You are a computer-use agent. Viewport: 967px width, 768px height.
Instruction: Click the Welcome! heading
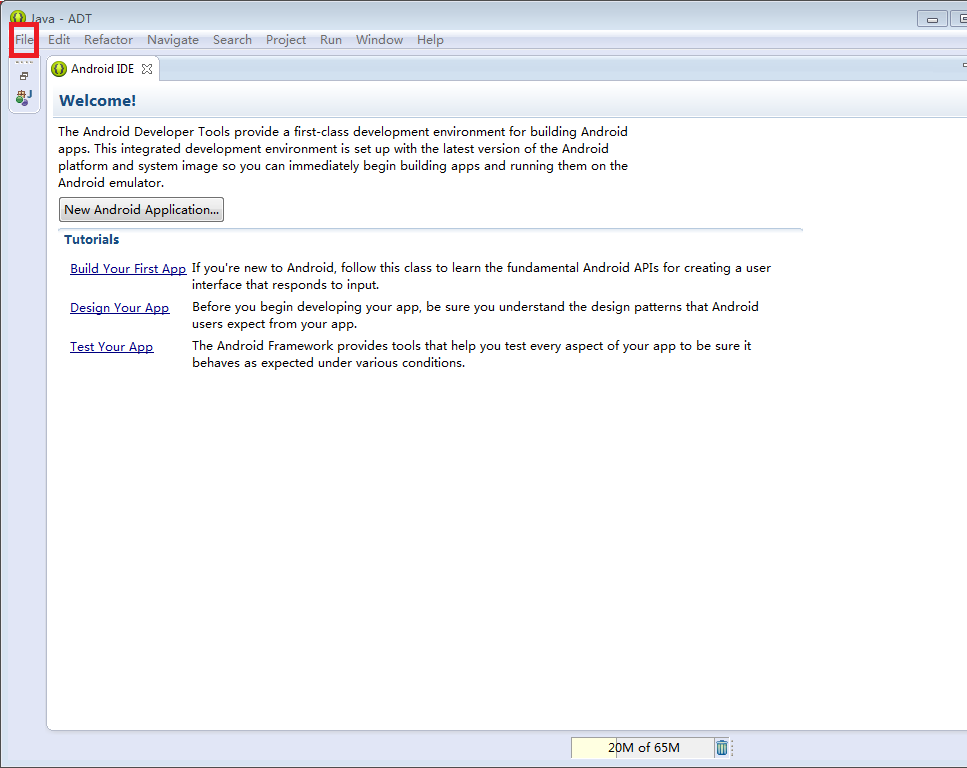97,101
